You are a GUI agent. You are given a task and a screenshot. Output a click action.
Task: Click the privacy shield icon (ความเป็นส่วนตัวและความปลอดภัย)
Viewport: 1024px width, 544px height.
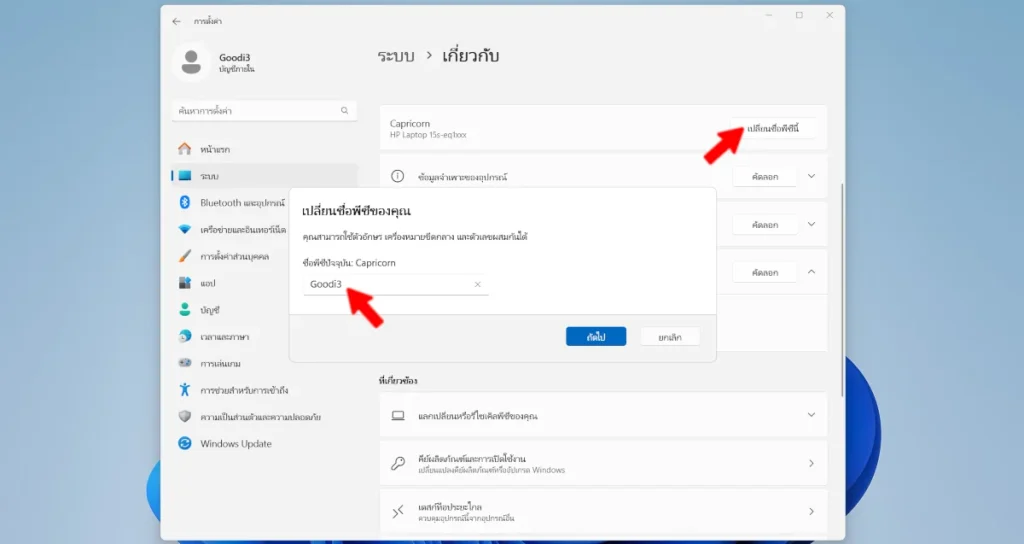click(x=184, y=416)
